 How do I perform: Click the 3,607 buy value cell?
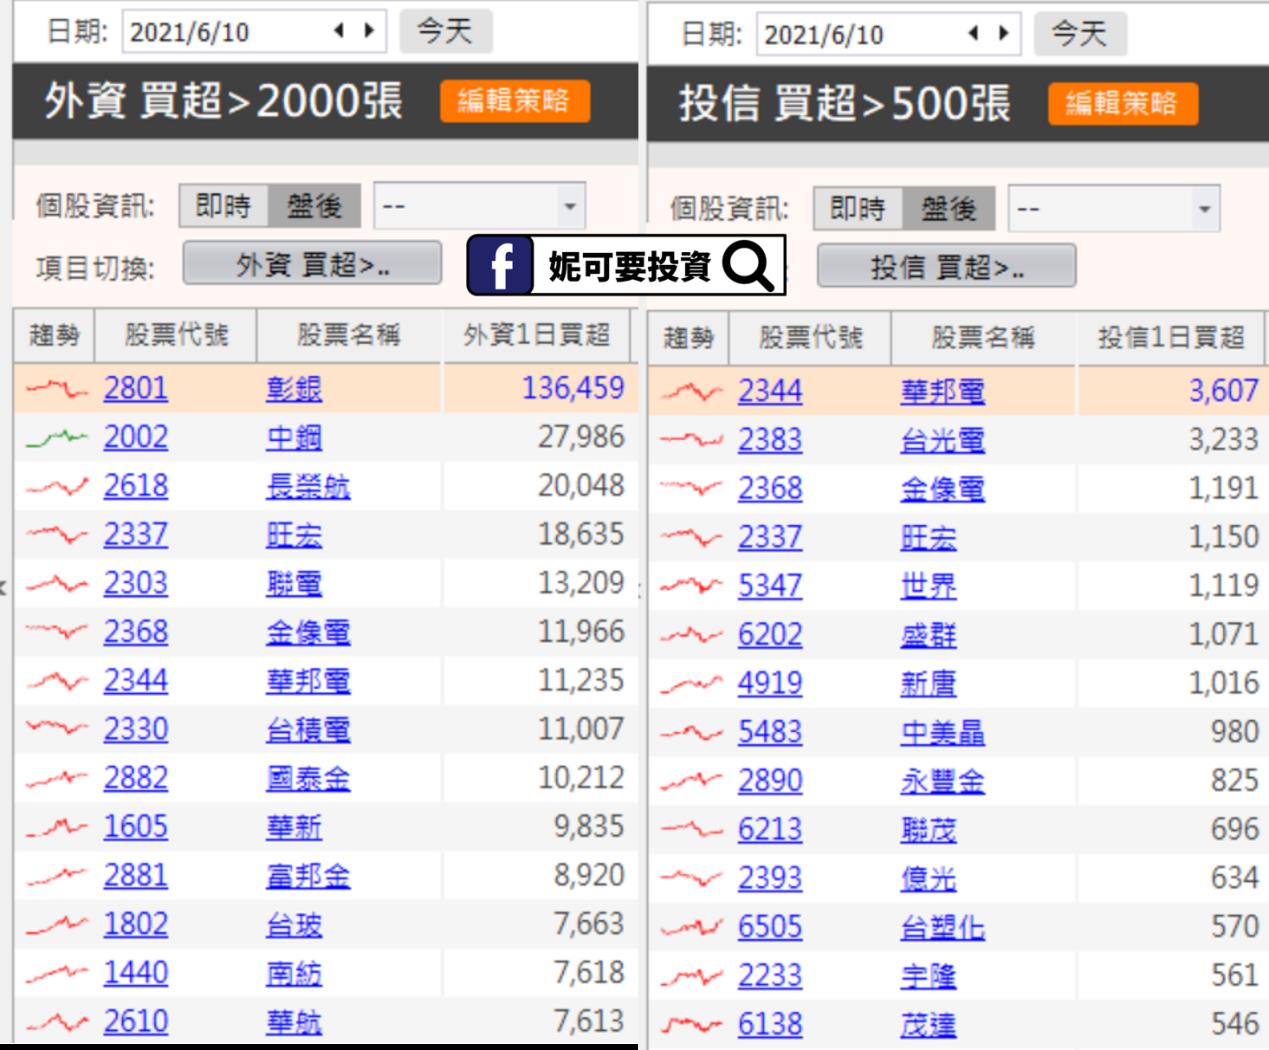click(1173, 391)
